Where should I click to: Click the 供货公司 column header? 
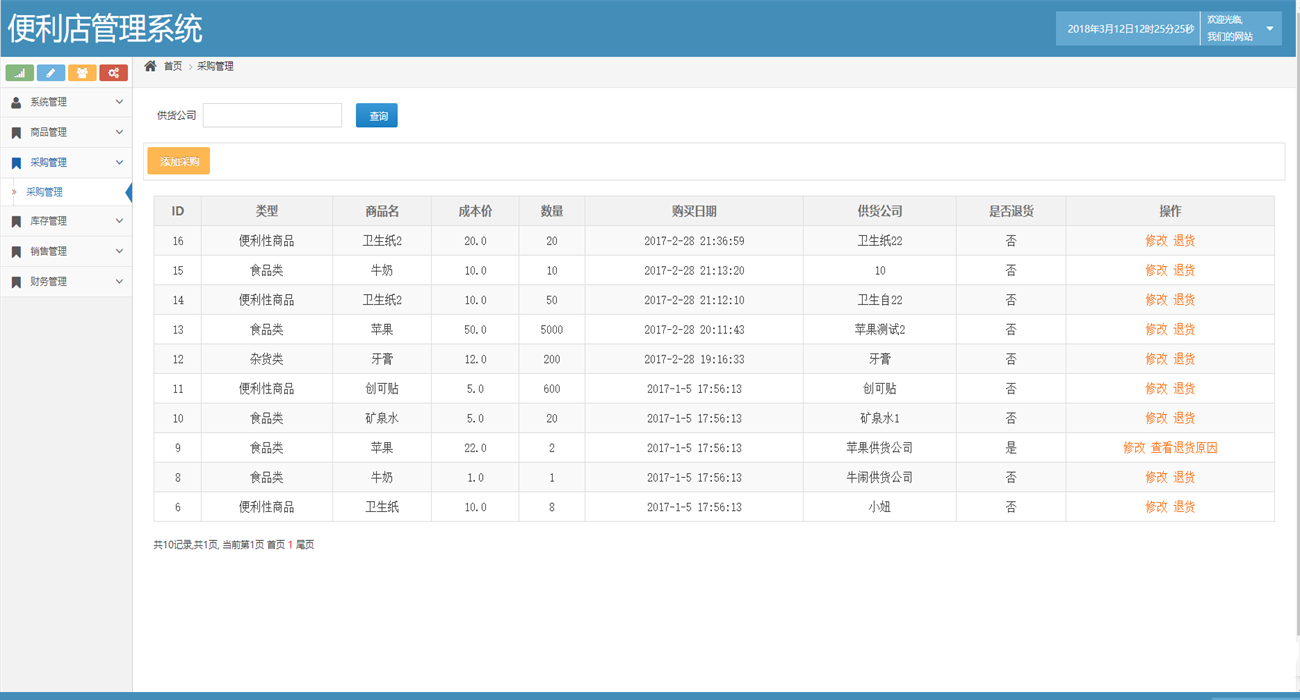880,211
